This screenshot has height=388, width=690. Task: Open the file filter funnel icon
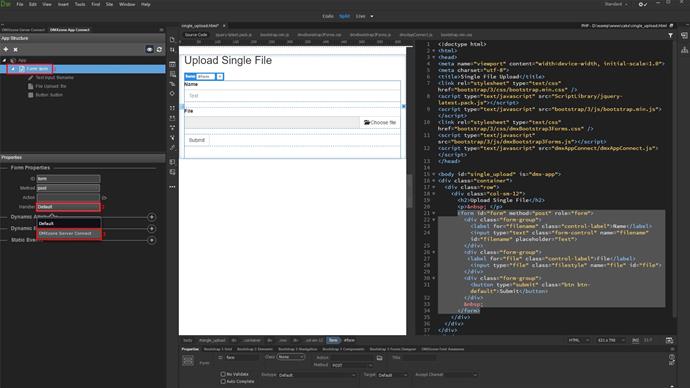coord(670,35)
